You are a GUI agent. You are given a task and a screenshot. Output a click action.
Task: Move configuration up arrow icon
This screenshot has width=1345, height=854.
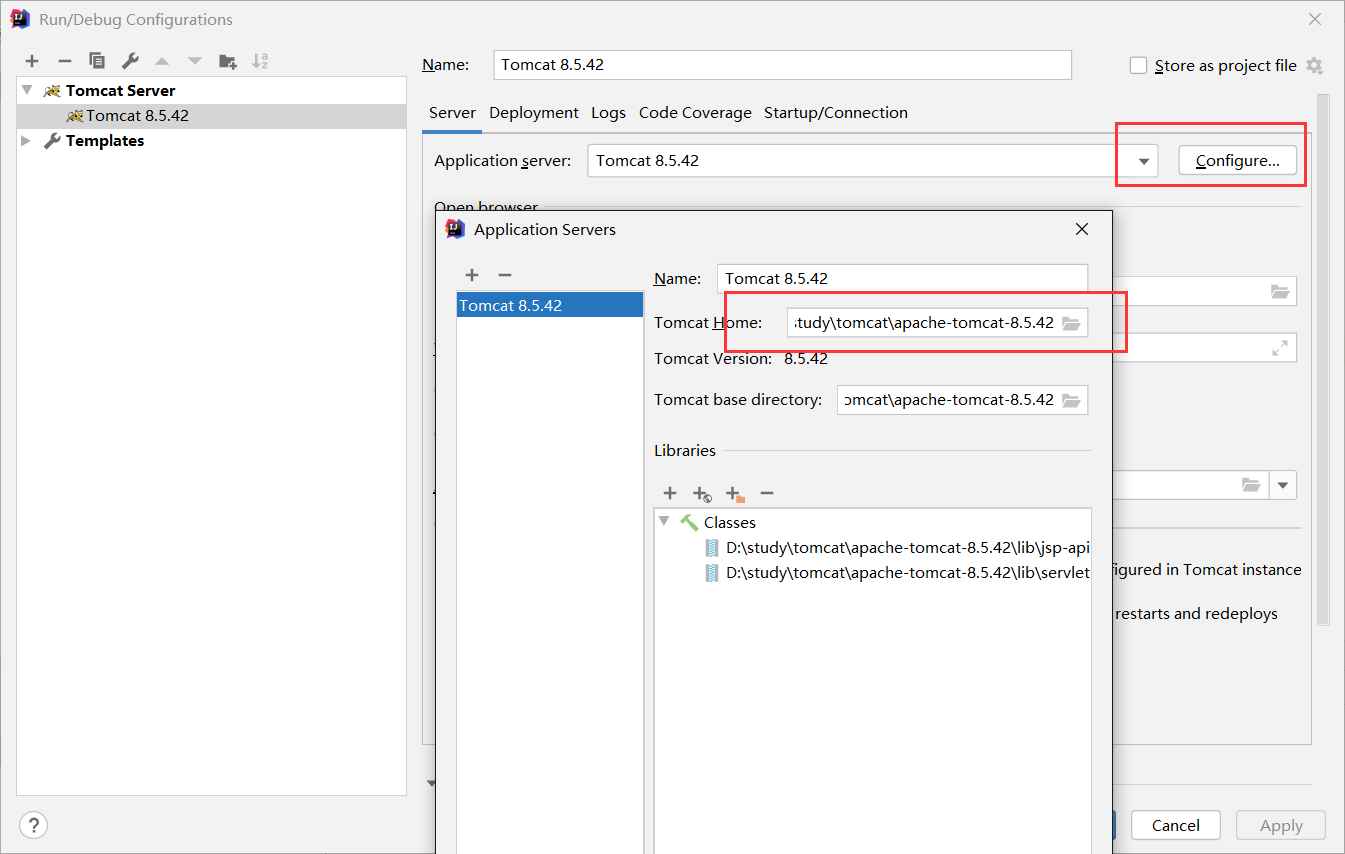point(162,62)
